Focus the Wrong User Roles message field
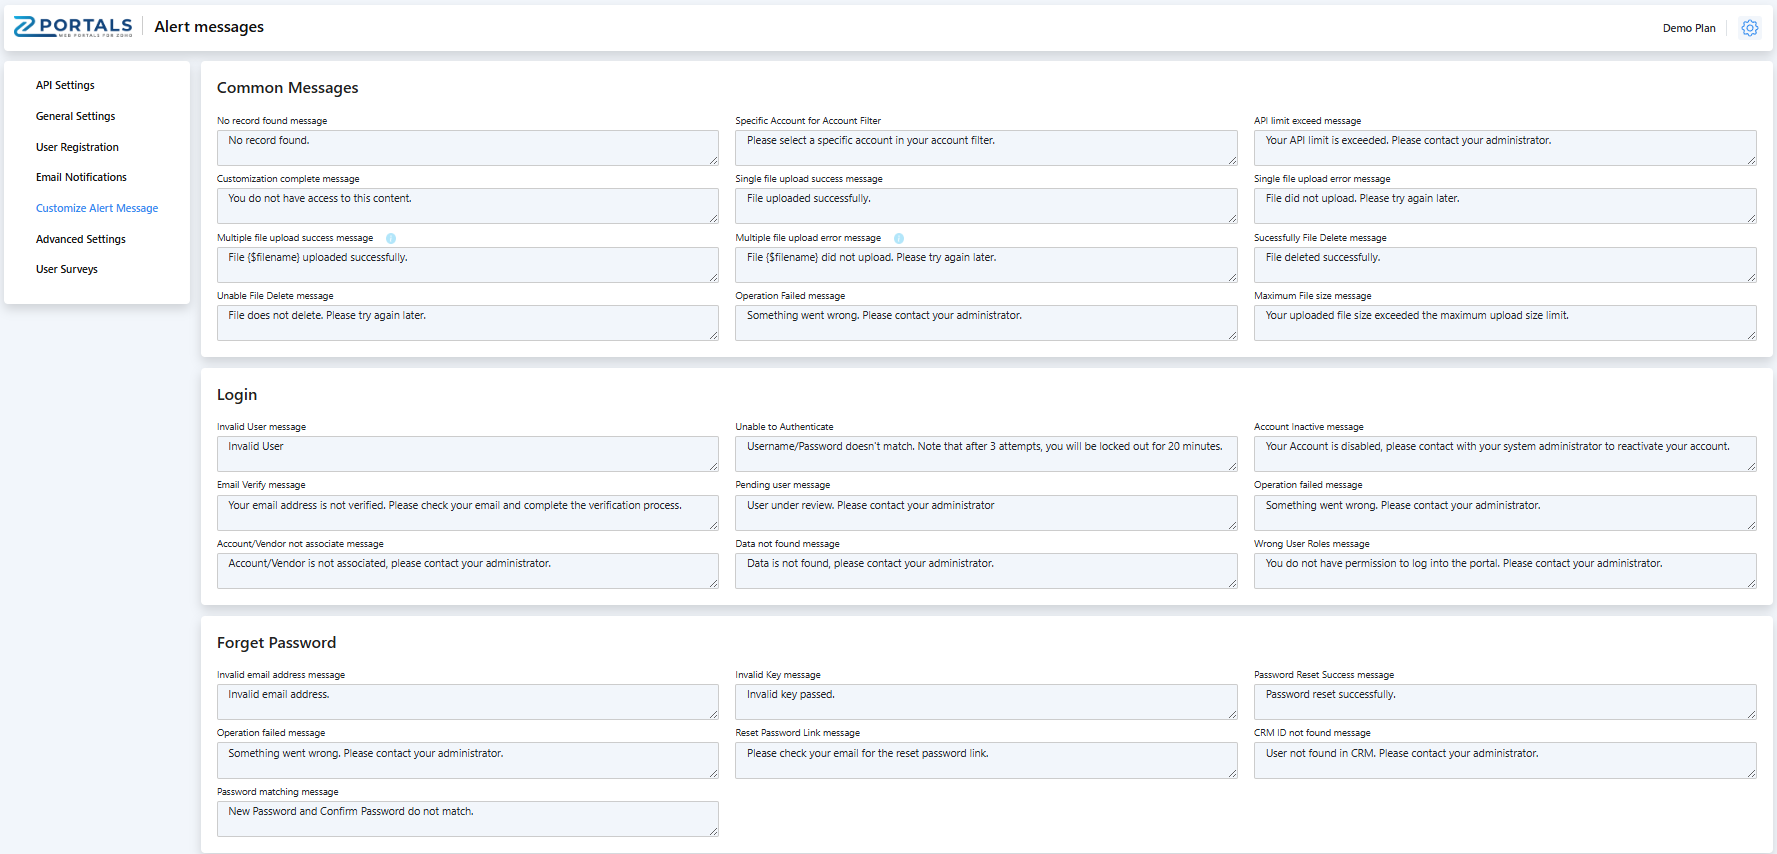The height and width of the screenshot is (854, 1777). [1504, 571]
